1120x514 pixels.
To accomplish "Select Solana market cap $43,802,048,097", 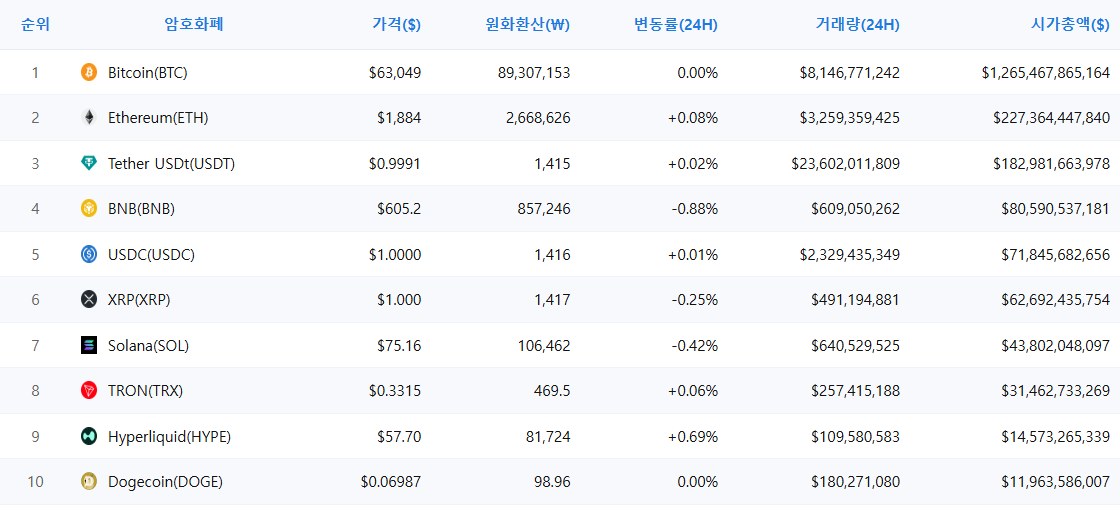I will [1056, 346].
